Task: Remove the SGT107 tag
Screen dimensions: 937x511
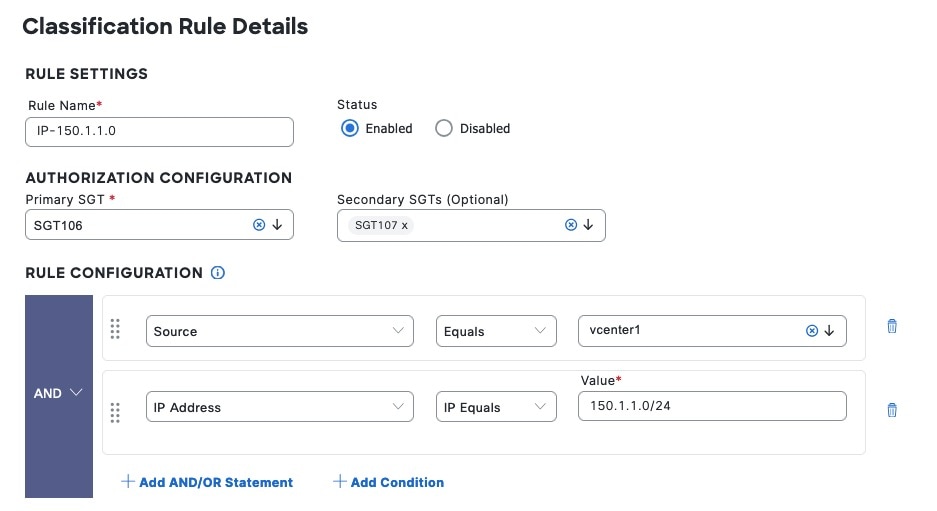Action: tap(405, 226)
